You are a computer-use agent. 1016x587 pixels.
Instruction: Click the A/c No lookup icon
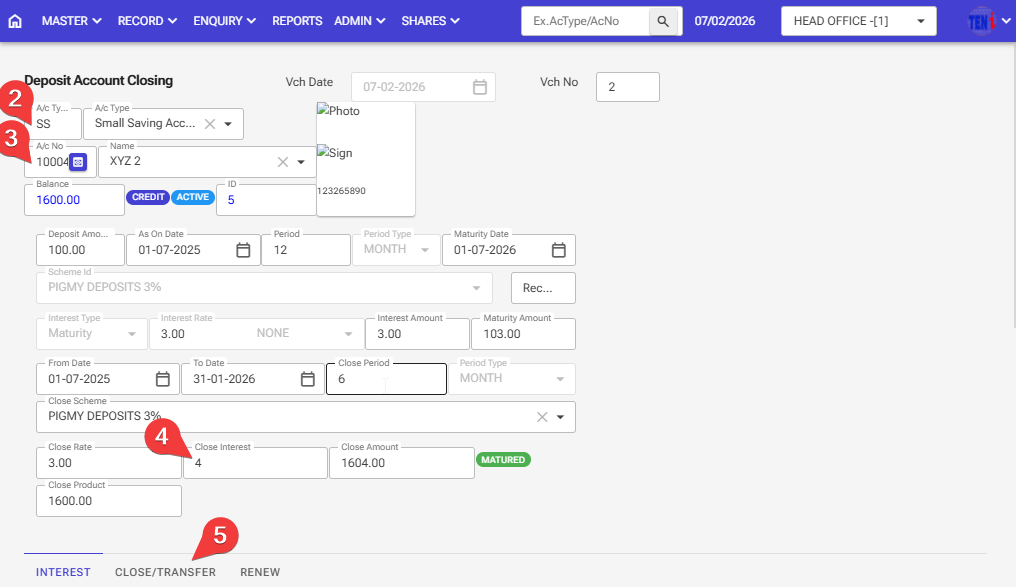[x=78, y=162]
